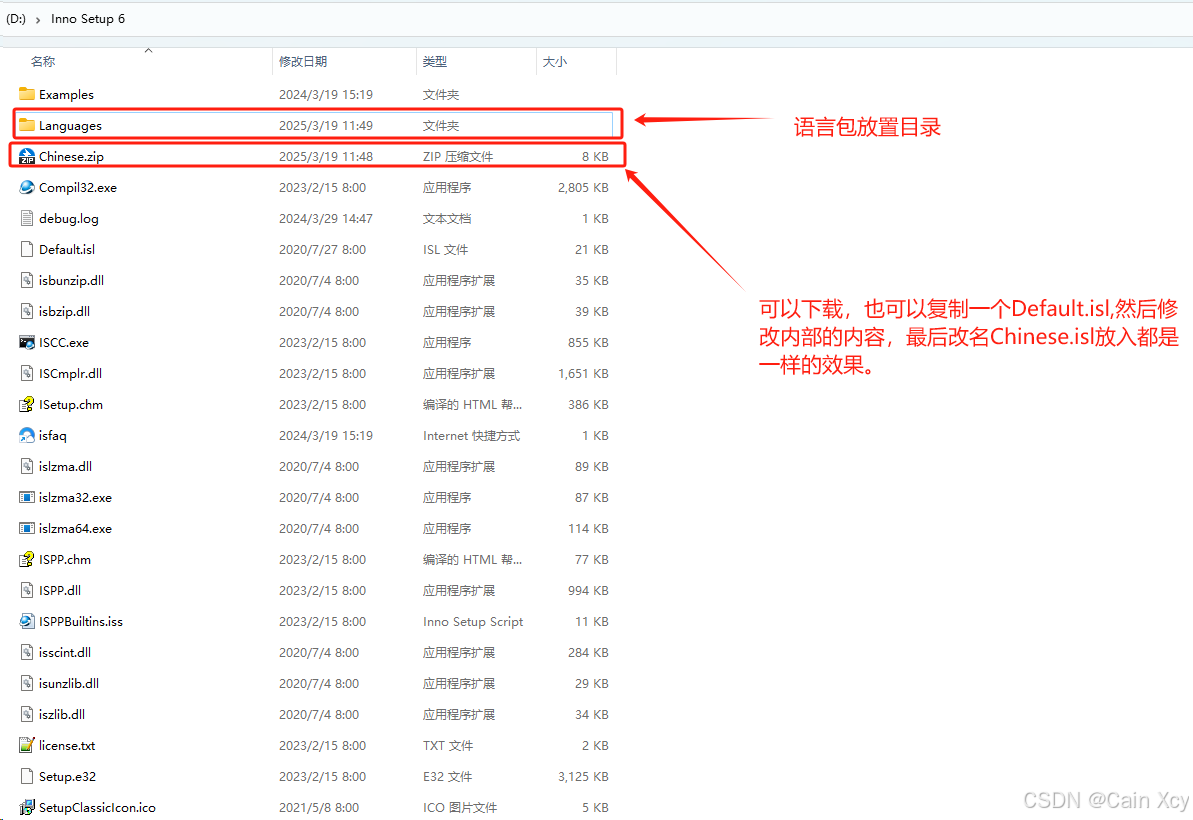Image resolution: width=1193 pixels, height=820 pixels.
Task: Click the islzma.dll file icon
Action: click(27, 466)
